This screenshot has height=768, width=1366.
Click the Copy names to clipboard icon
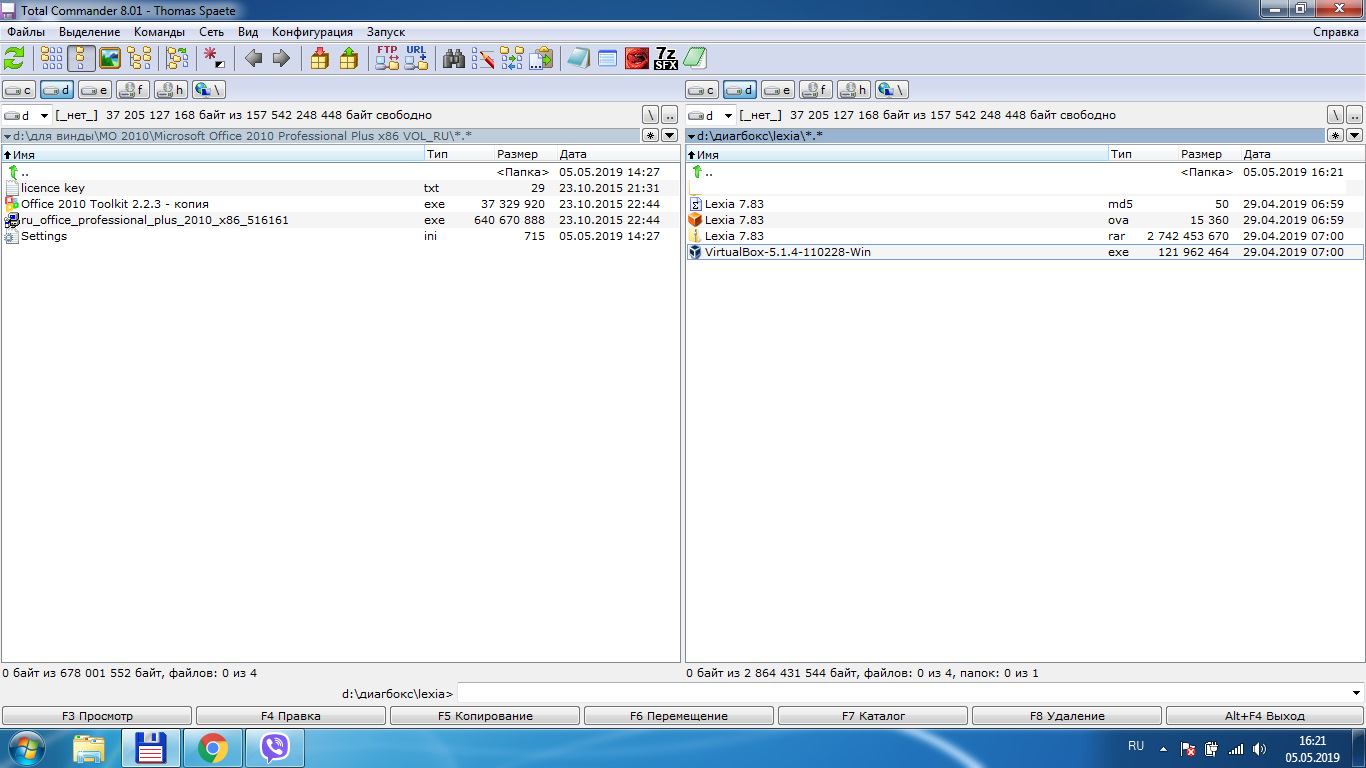pyautogui.click(x=541, y=58)
